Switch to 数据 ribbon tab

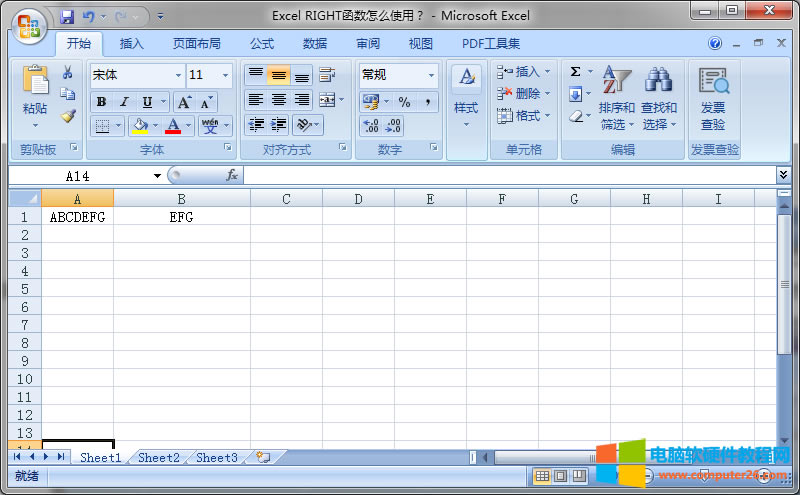(x=315, y=44)
